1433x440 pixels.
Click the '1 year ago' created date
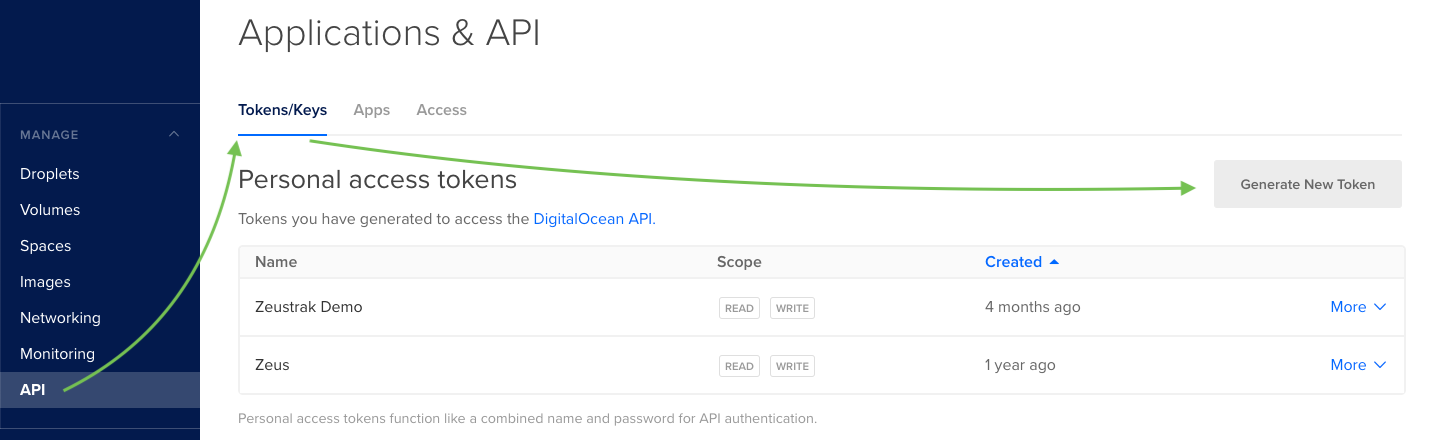pos(1020,365)
